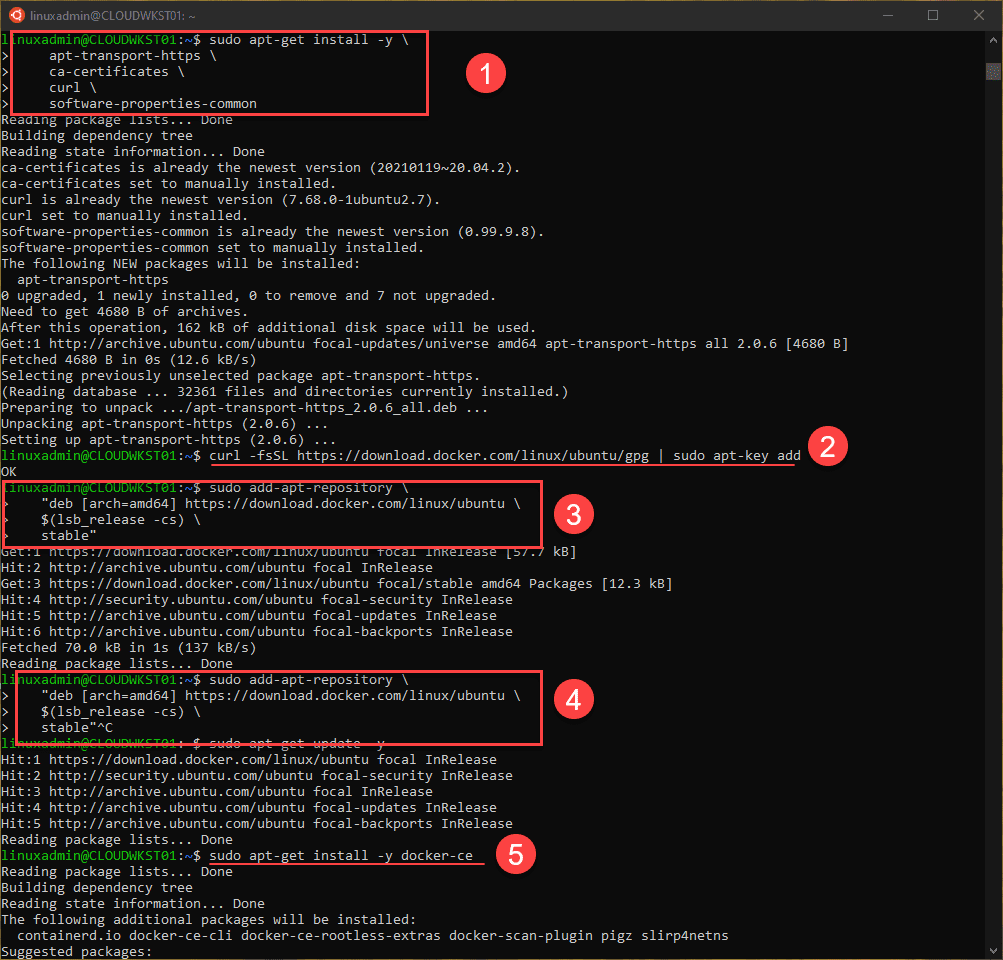The height and width of the screenshot is (960, 1003).
Task: Click the scrollbar down arrow
Action: click(993, 950)
